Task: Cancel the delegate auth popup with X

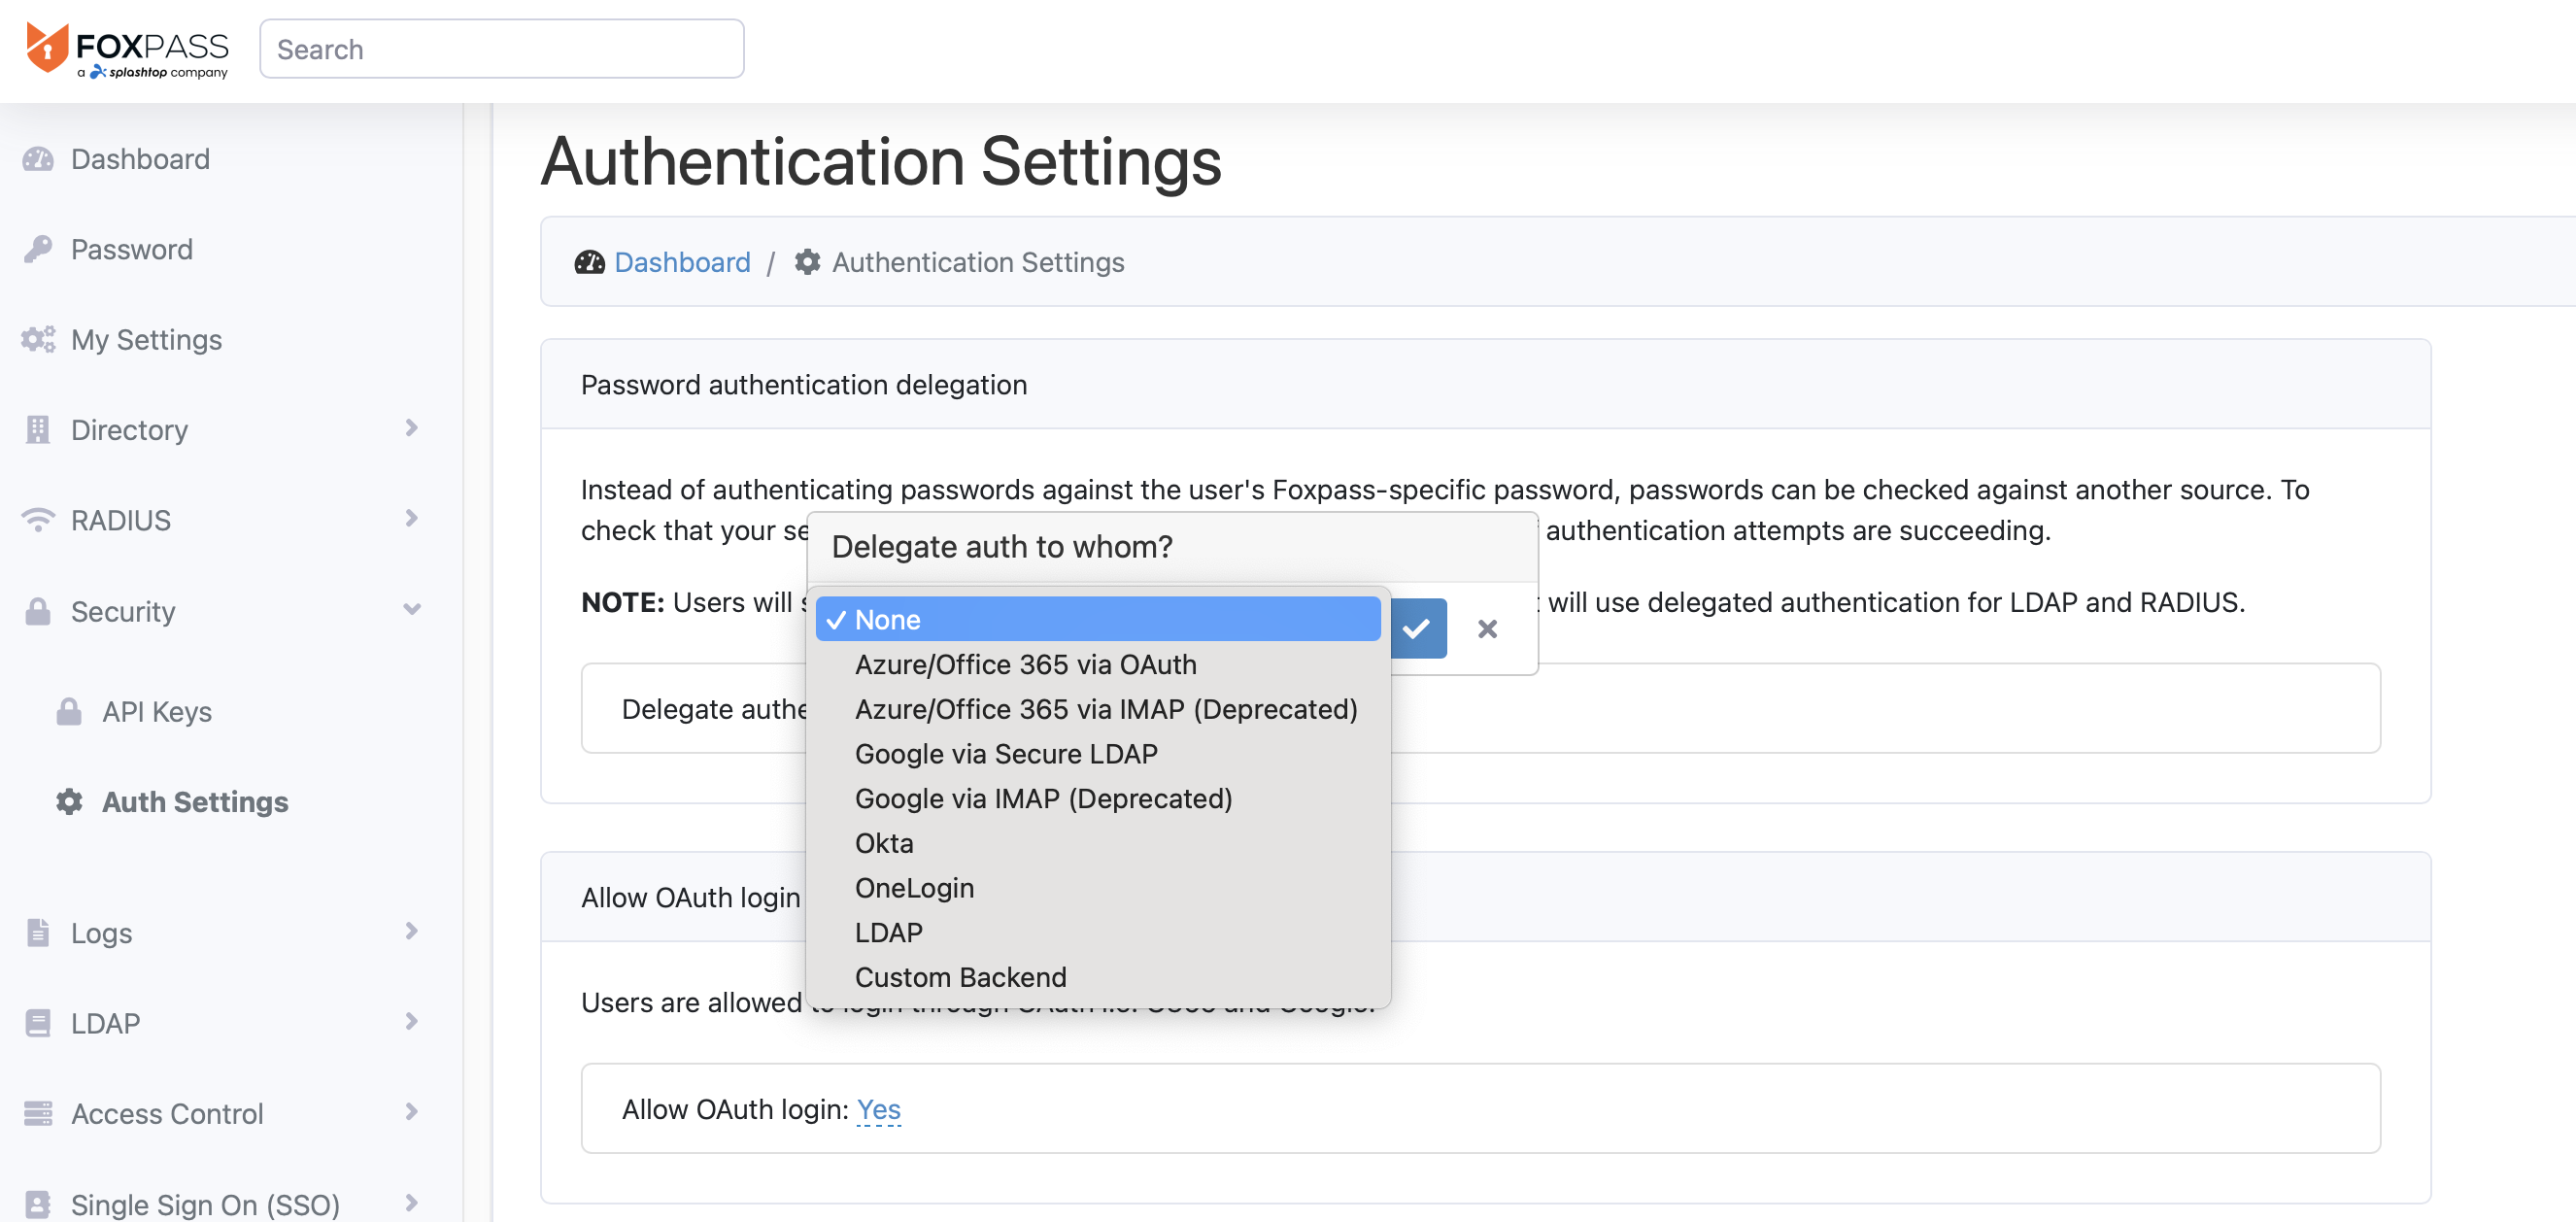Action: point(1487,629)
